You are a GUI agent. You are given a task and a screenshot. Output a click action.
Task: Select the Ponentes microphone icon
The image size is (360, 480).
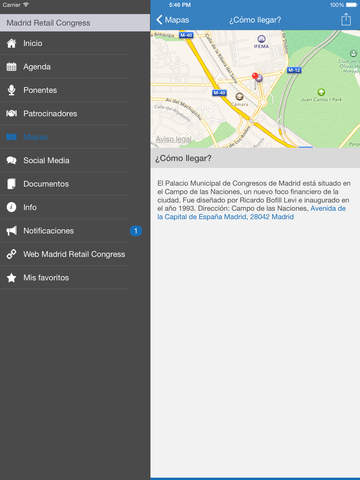point(11,90)
